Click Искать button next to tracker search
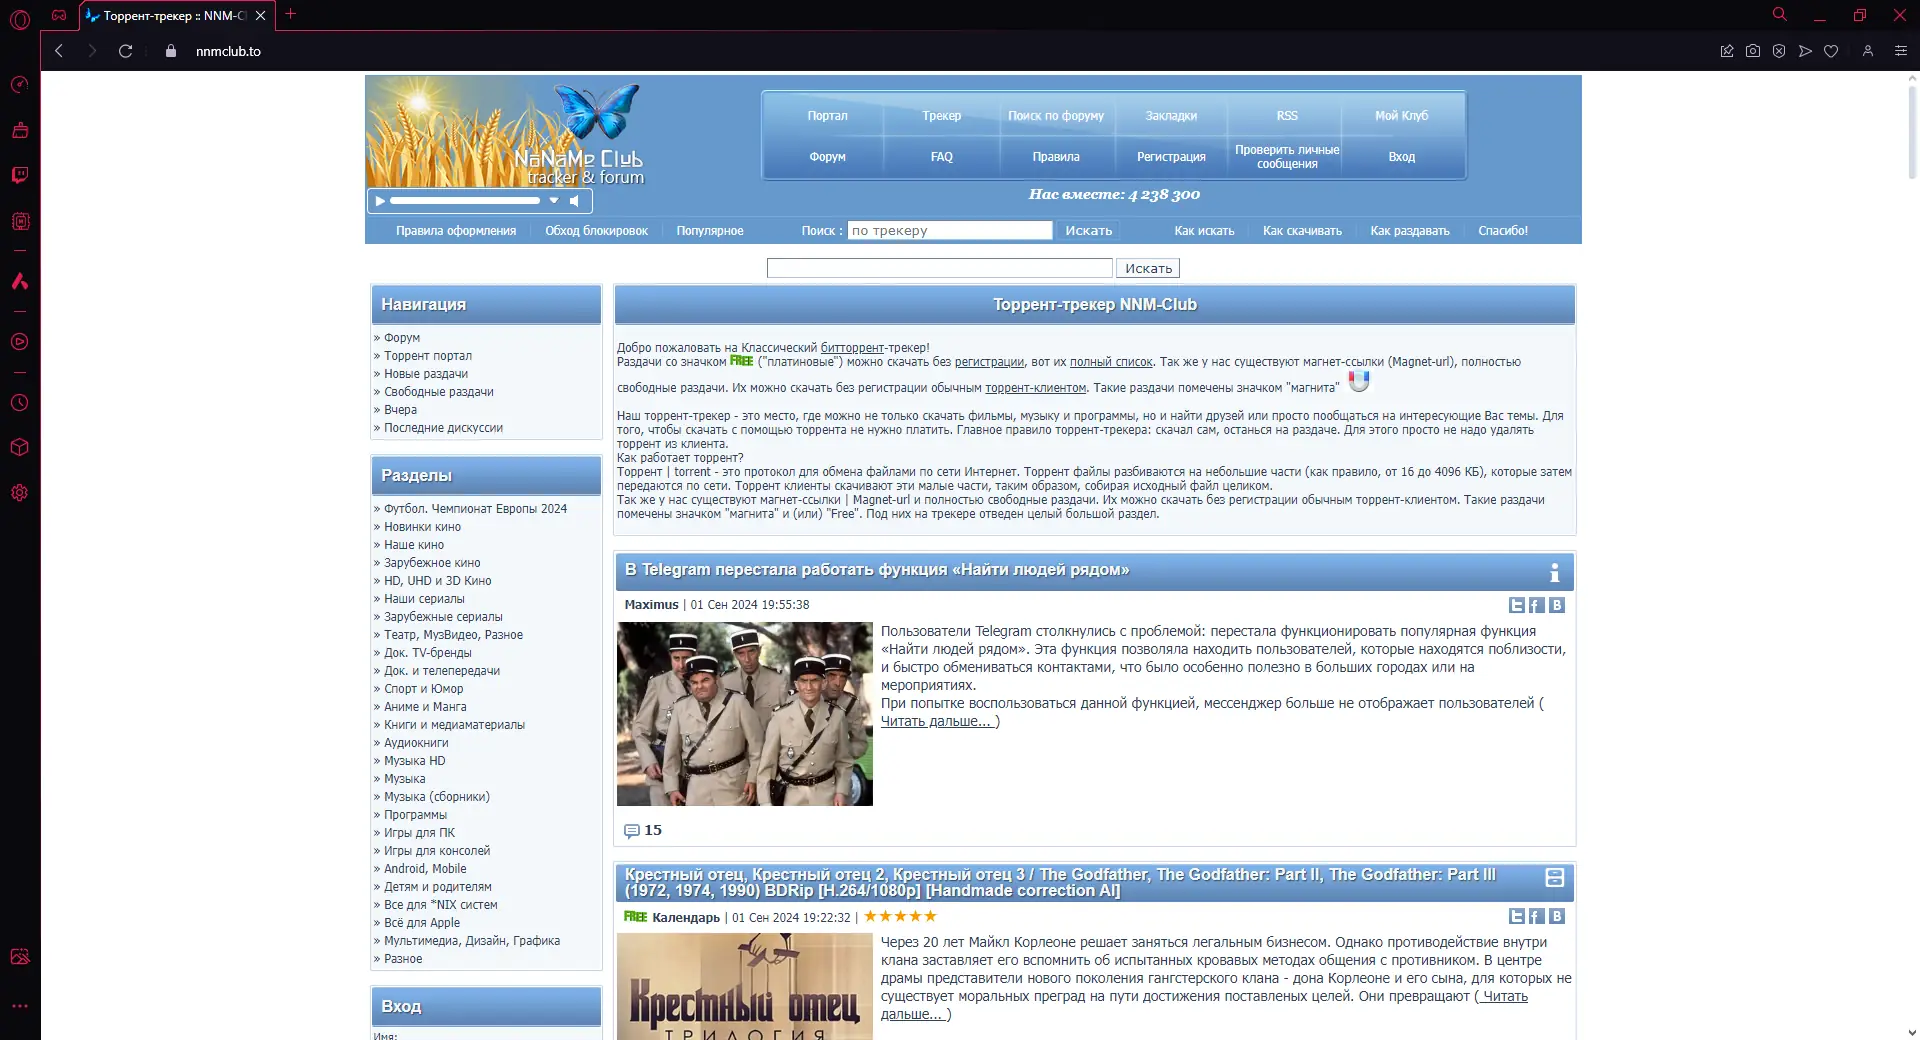 [x=1089, y=231]
